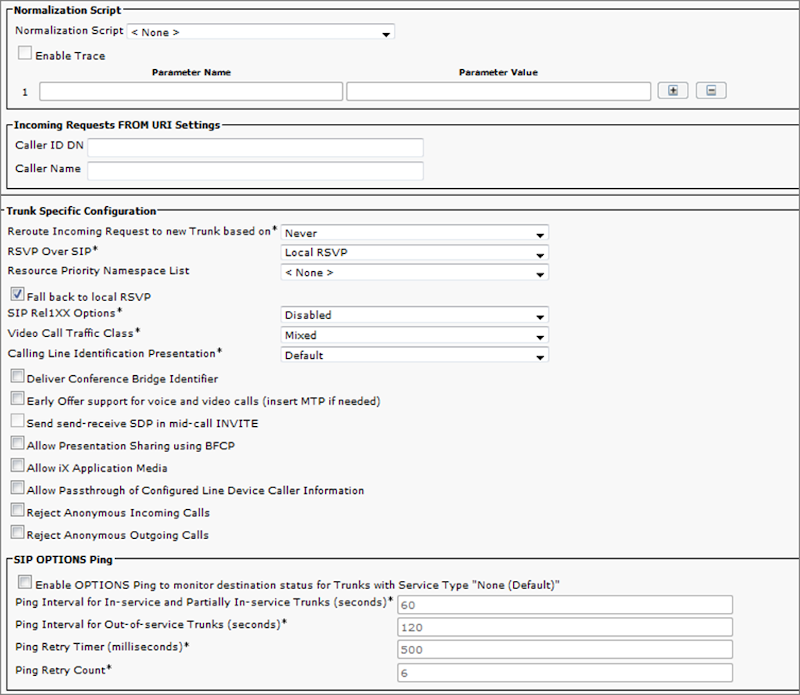Image resolution: width=800 pixels, height=695 pixels.
Task: Check Allow Passthrough of Configured Line Device Caller Information
Action: click(17, 488)
